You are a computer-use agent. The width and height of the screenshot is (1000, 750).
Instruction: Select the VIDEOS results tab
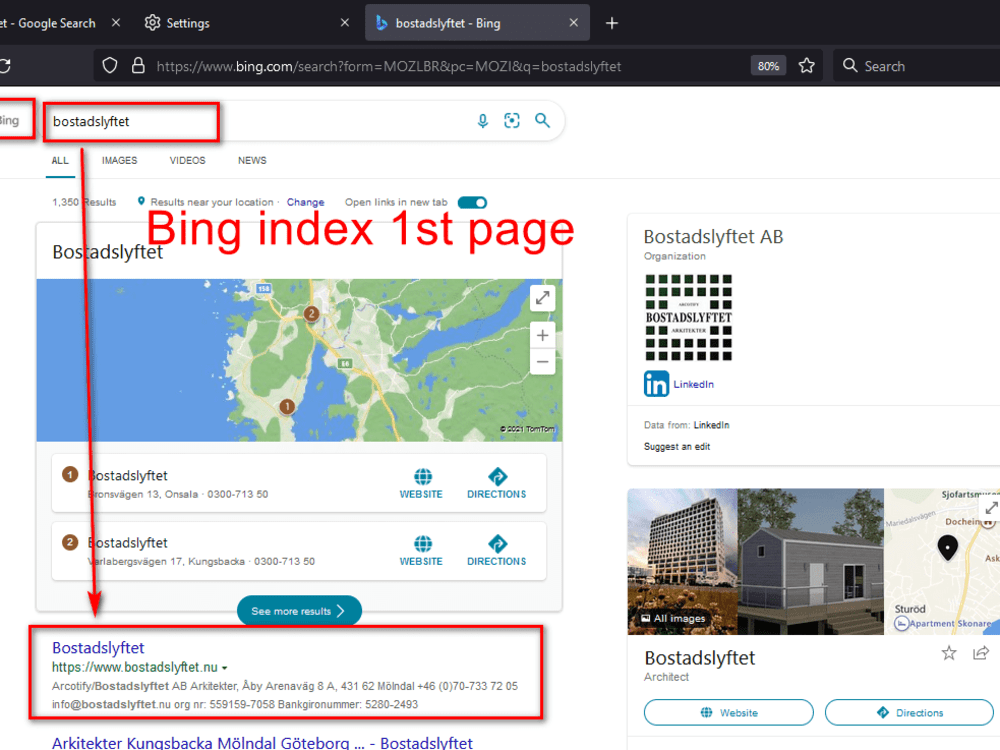click(188, 161)
